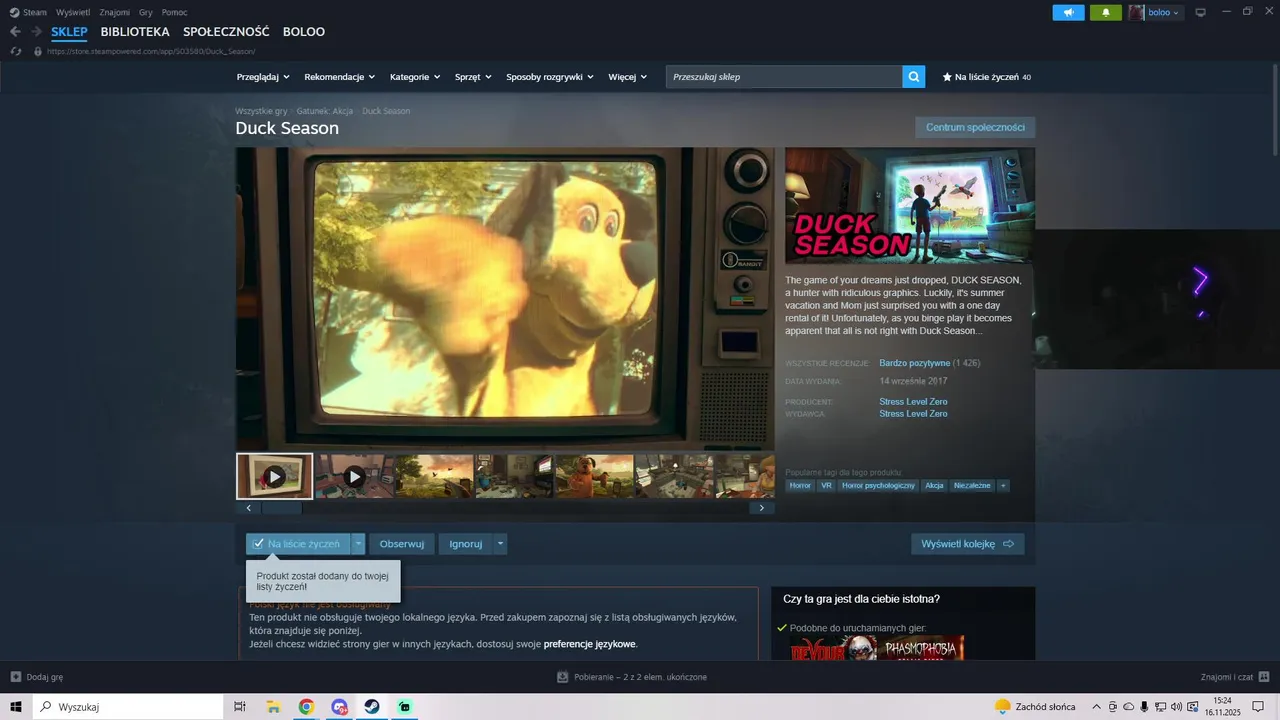Viewport: 1280px width, 720px height.
Task: Click the Steam taskbar icon
Action: point(371,707)
